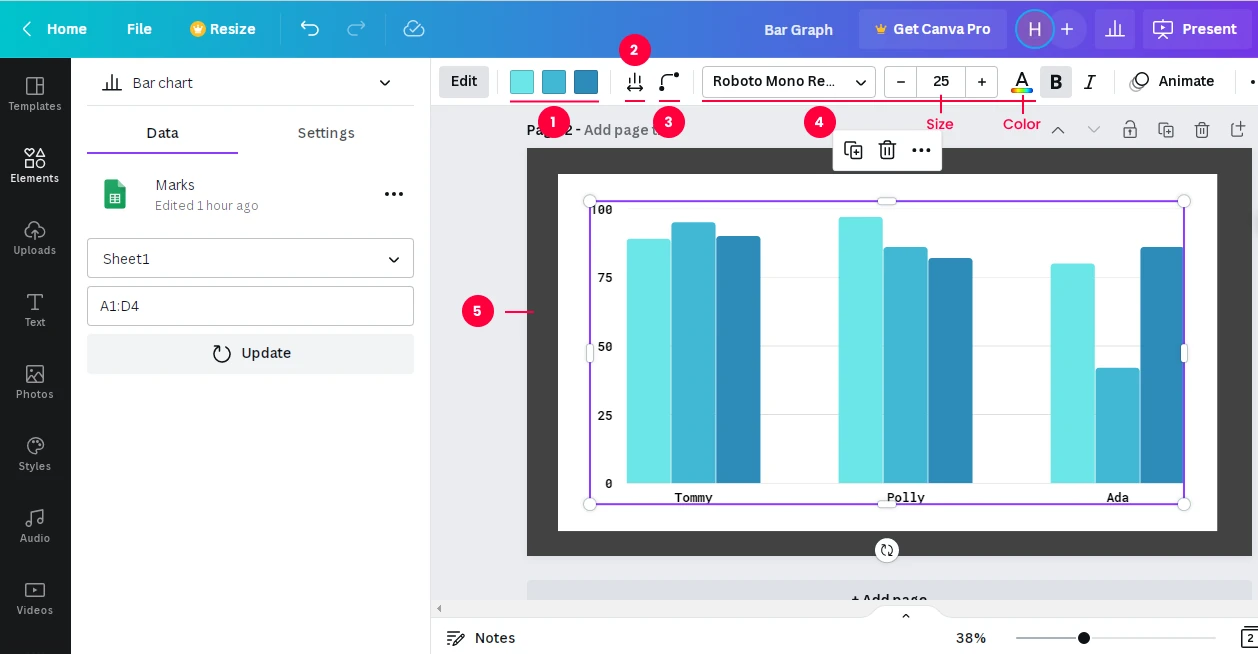Switch to the Settings tab
1258x654 pixels.
tap(326, 133)
